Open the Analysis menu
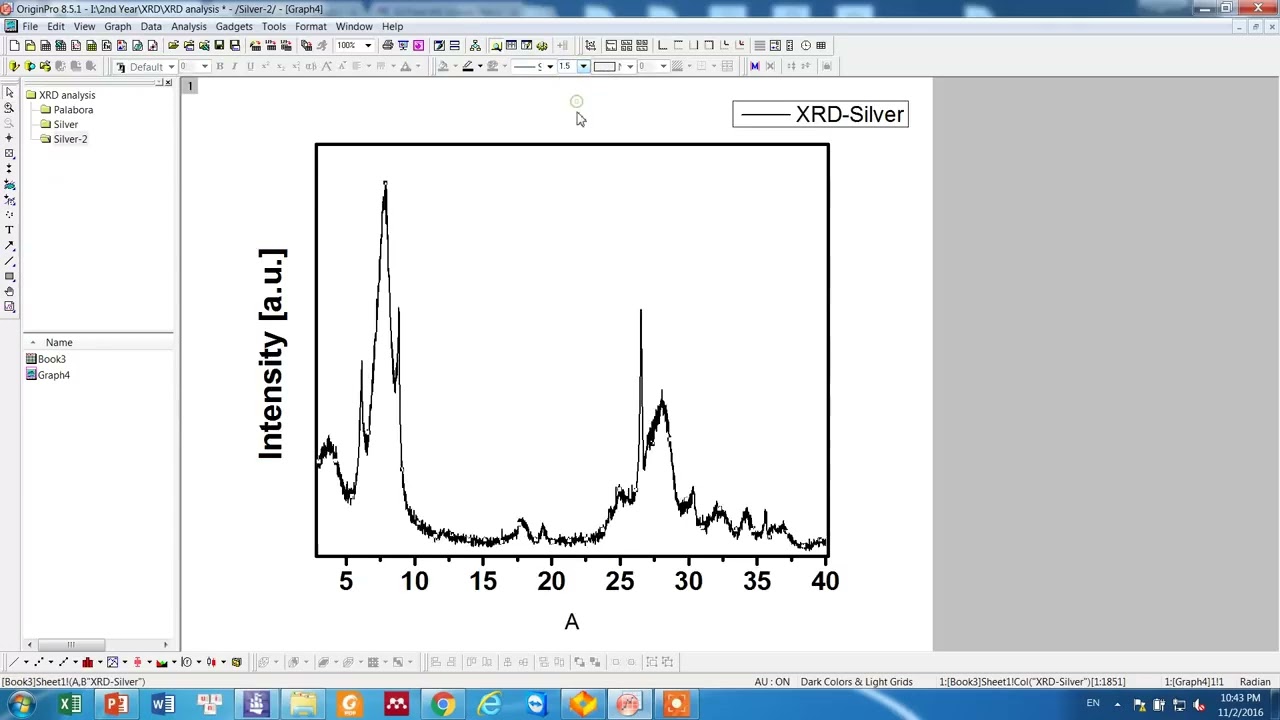The height and width of the screenshot is (720, 1280). coord(188,27)
